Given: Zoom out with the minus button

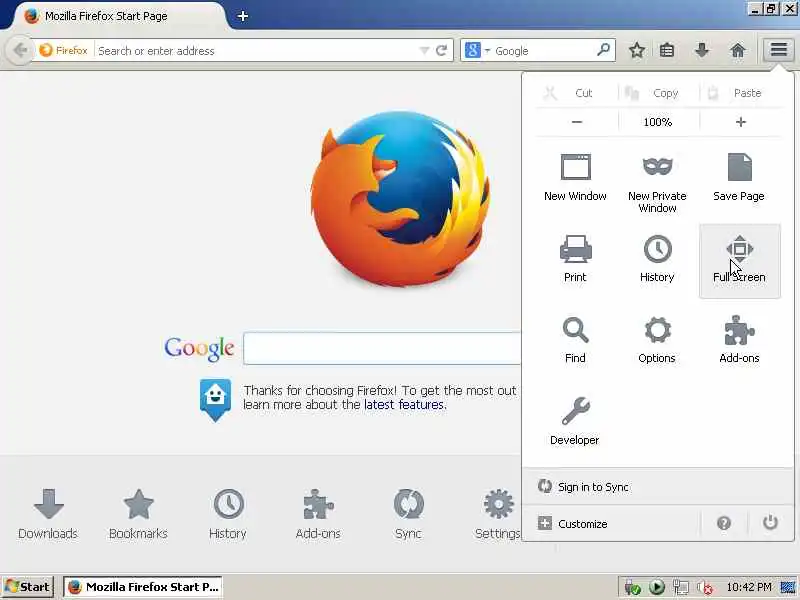Looking at the screenshot, I should (x=577, y=122).
